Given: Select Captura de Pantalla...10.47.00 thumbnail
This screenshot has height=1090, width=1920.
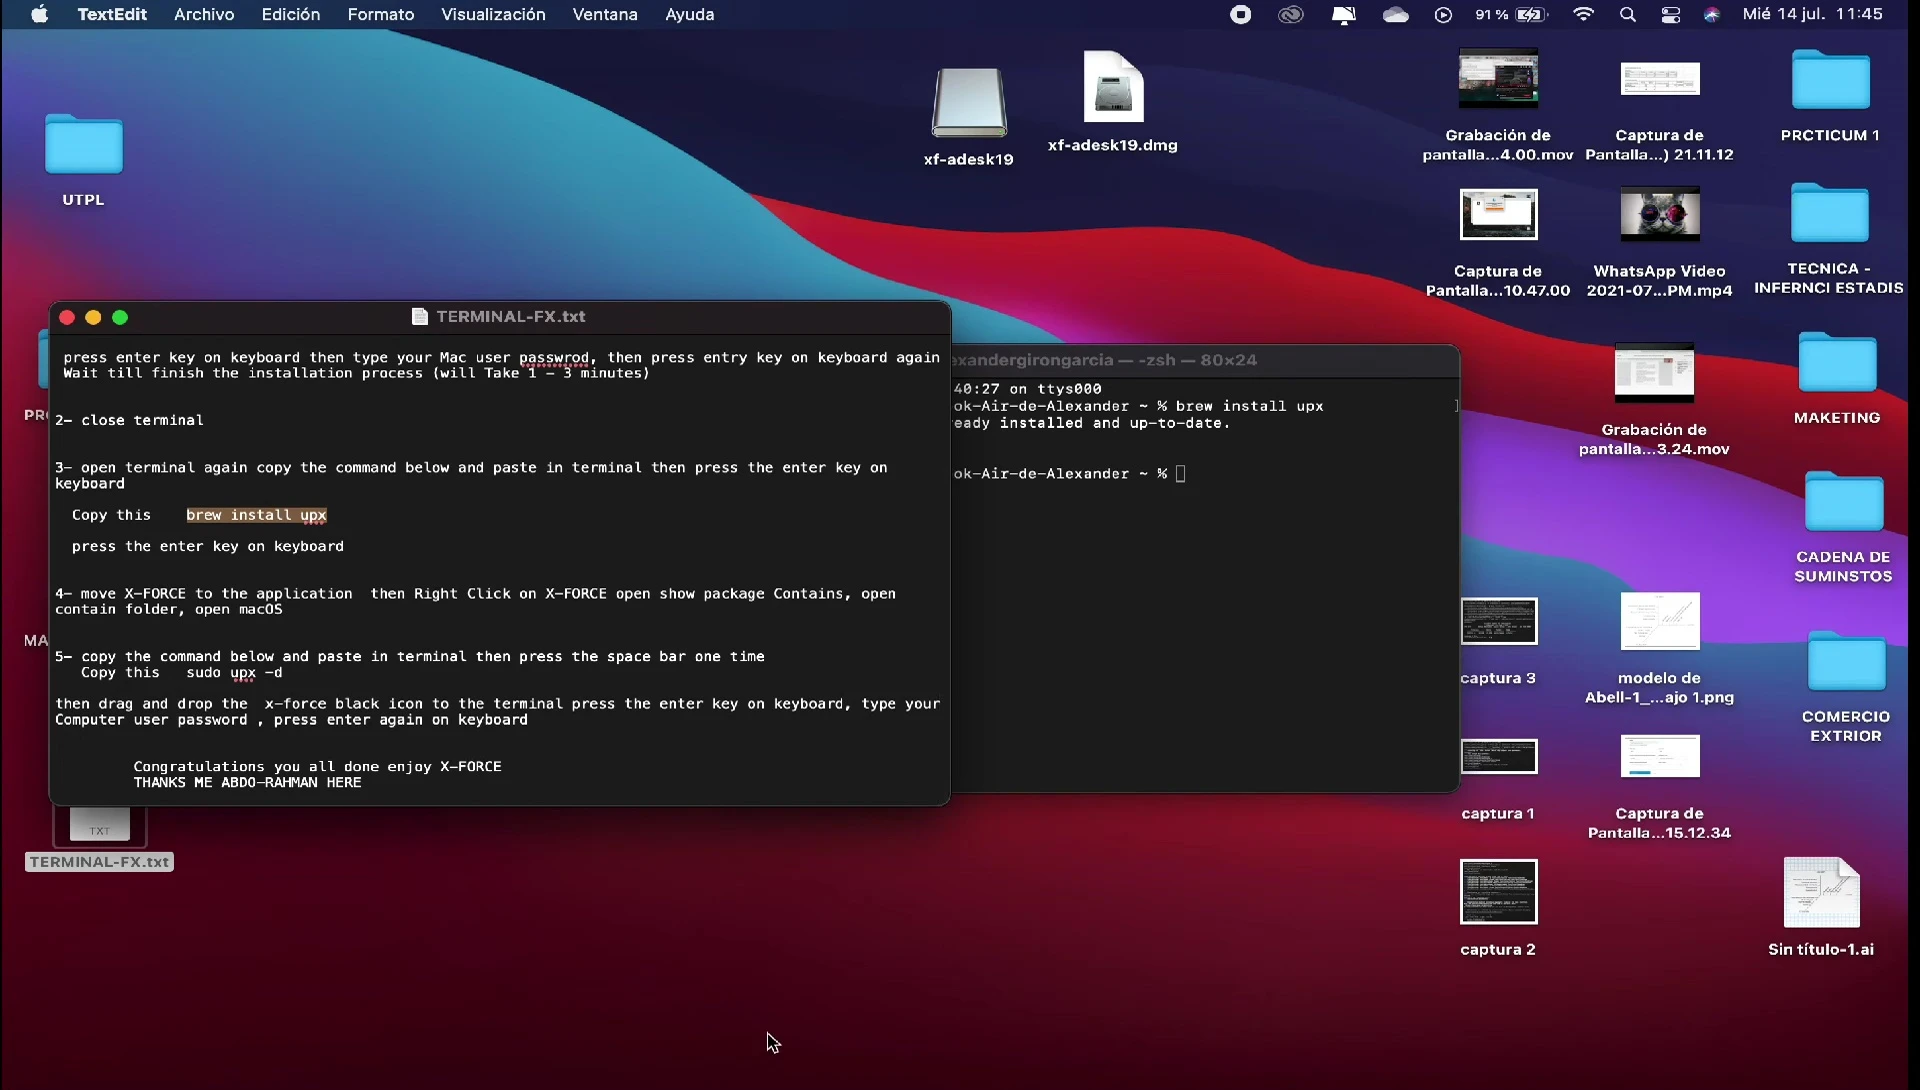Looking at the screenshot, I should click(x=1498, y=214).
